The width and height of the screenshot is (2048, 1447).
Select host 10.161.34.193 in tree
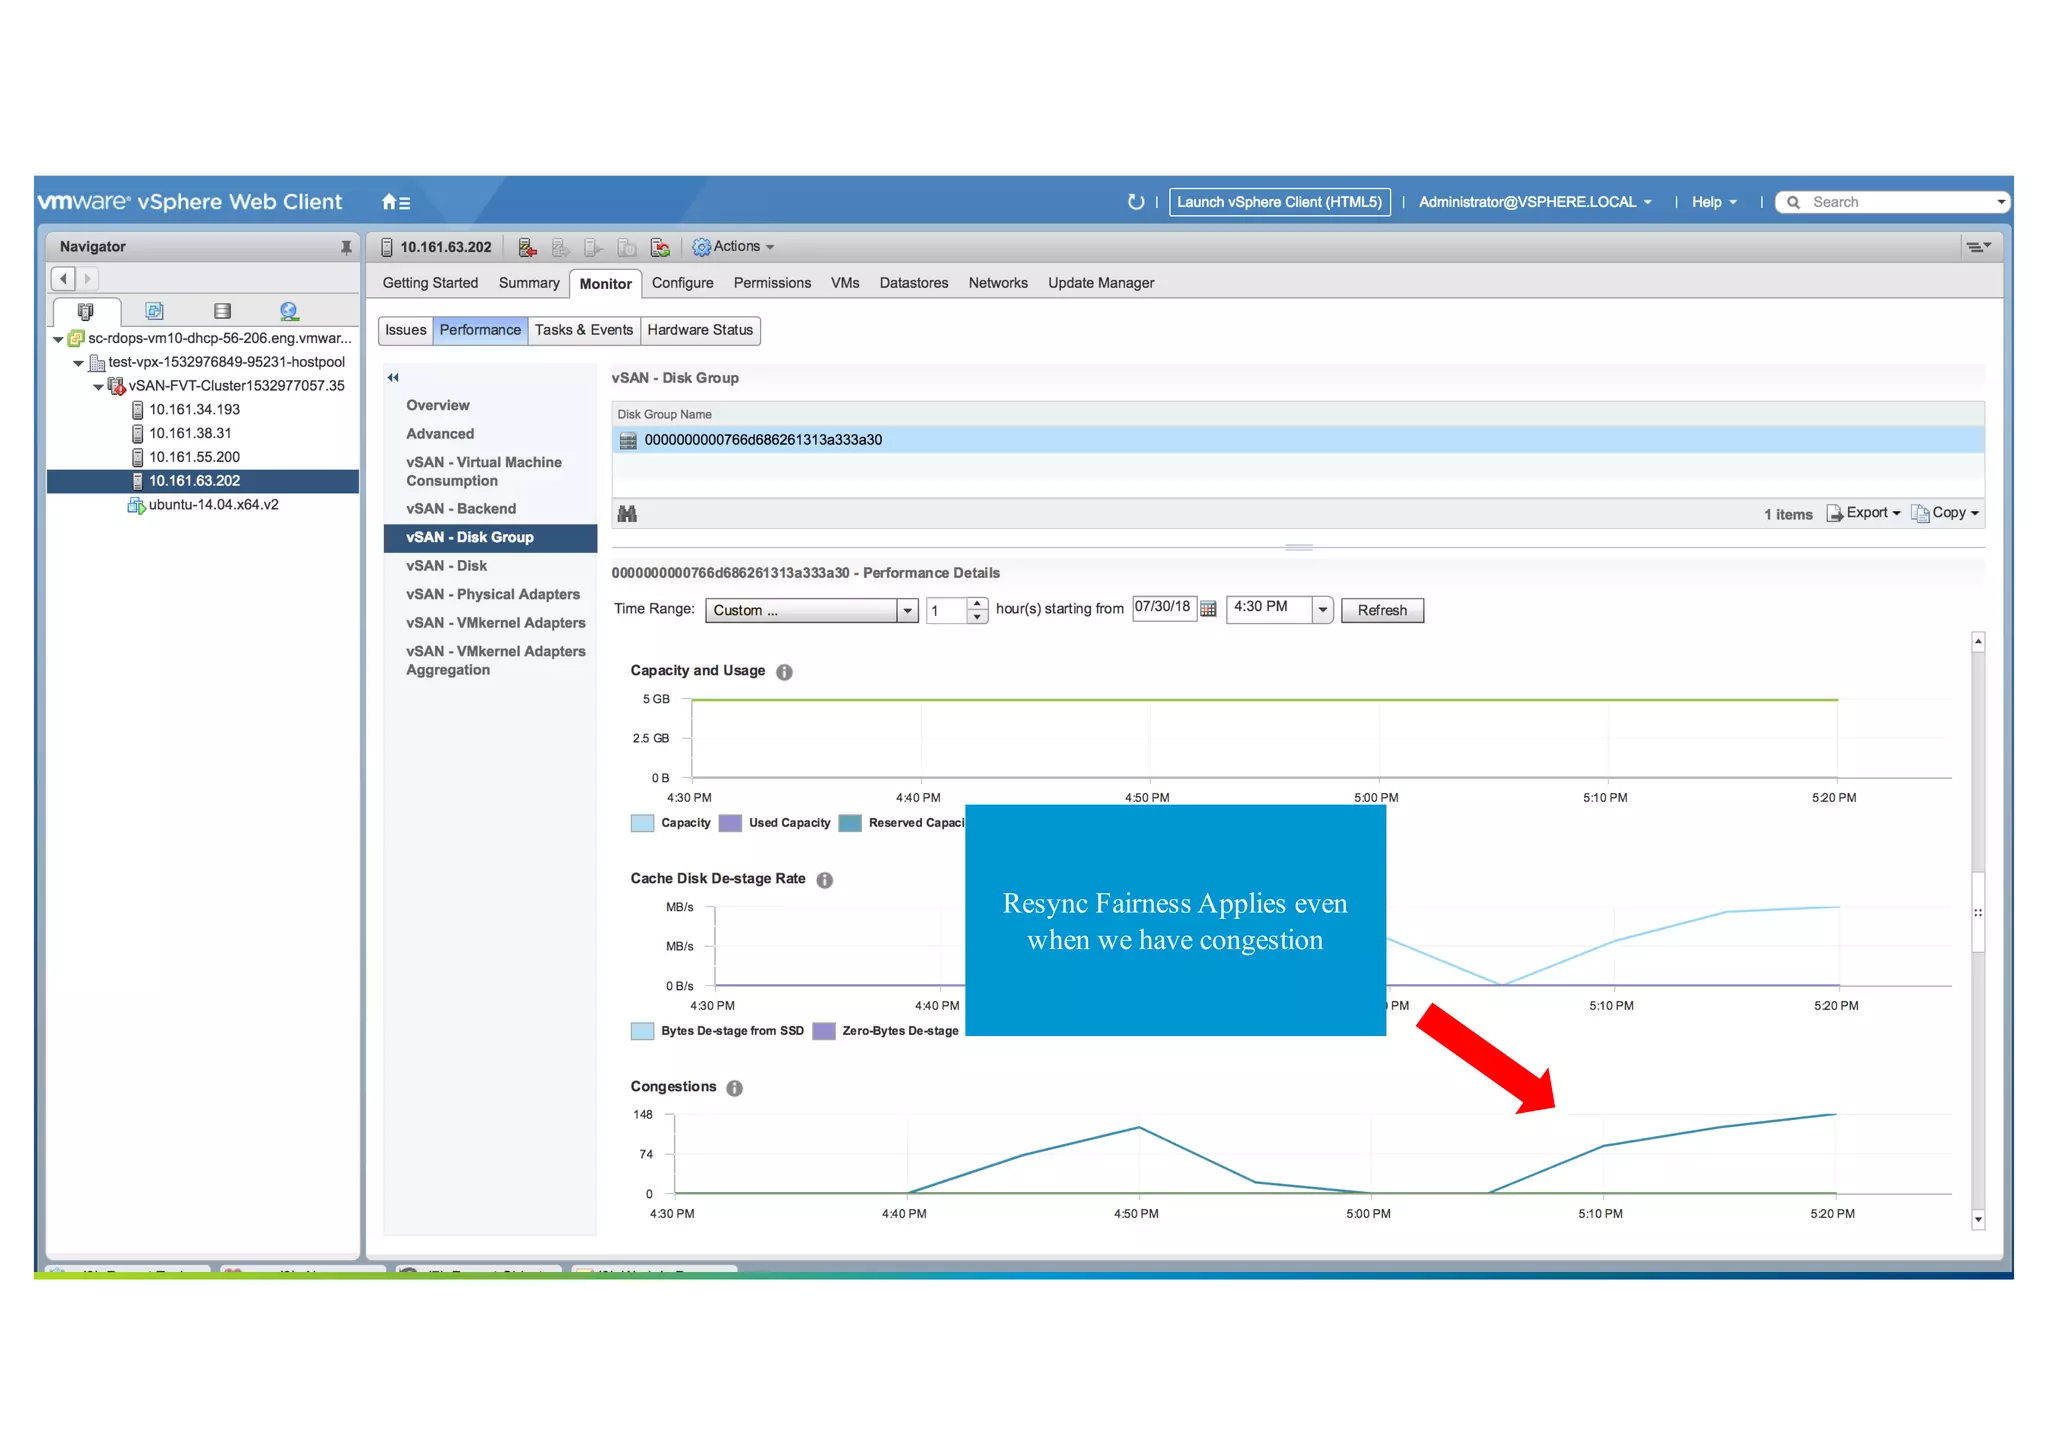click(194, 410)
